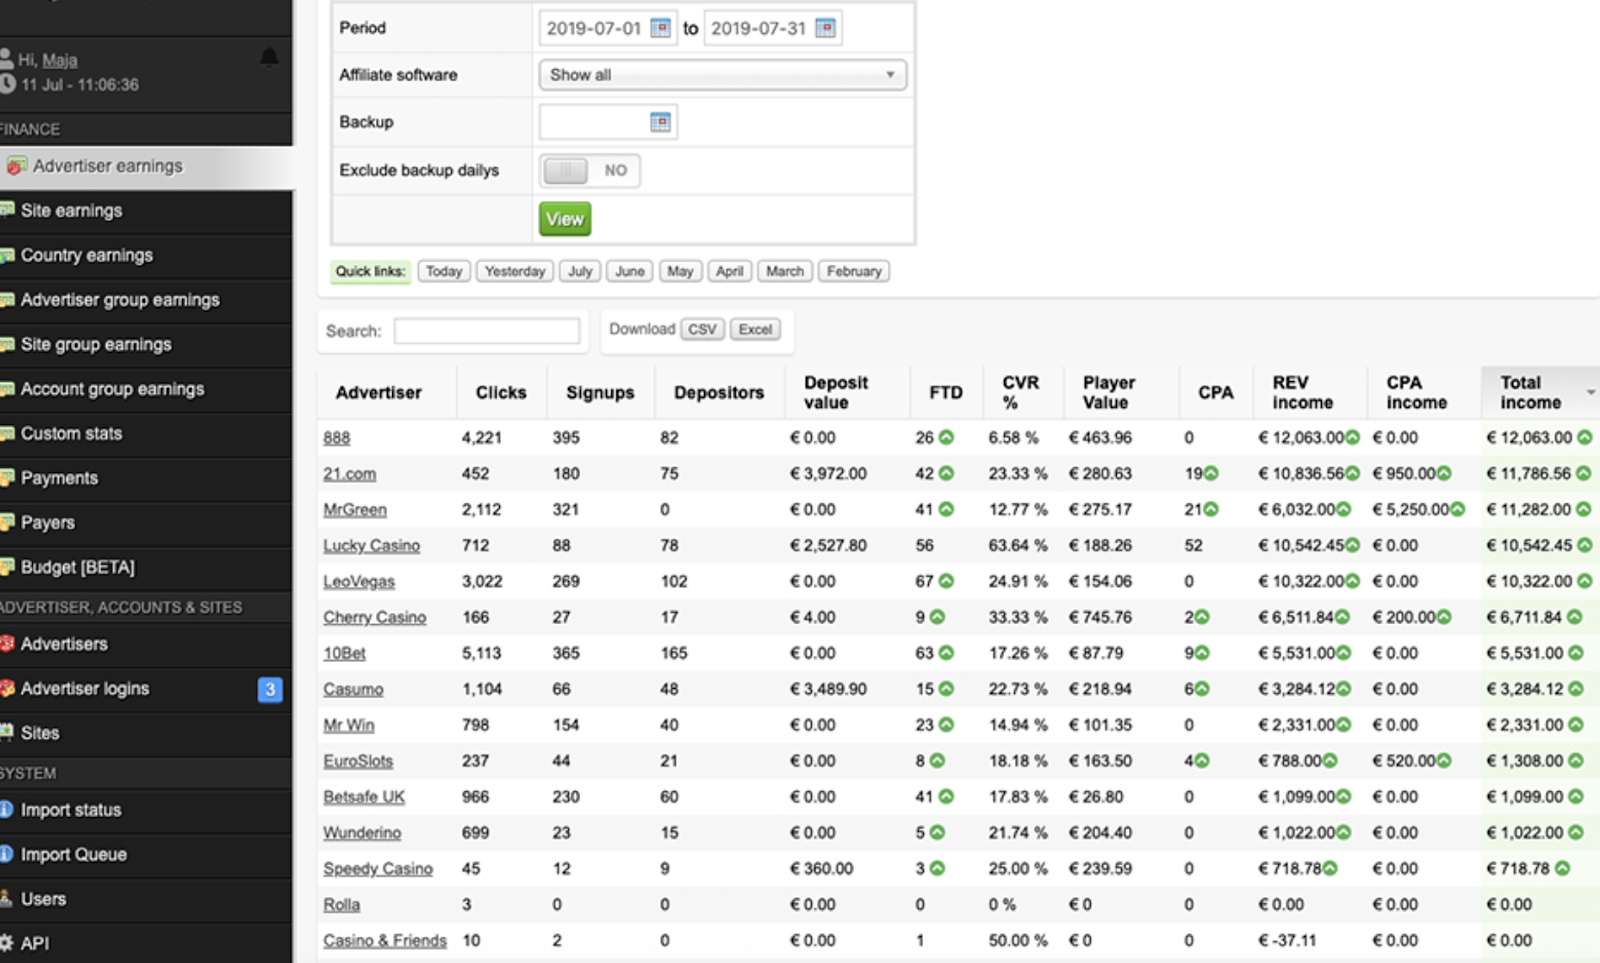Focus the Search input field
Image resolution: width=1600 pixels, height=963 pixels.
[x=487, y=331]
